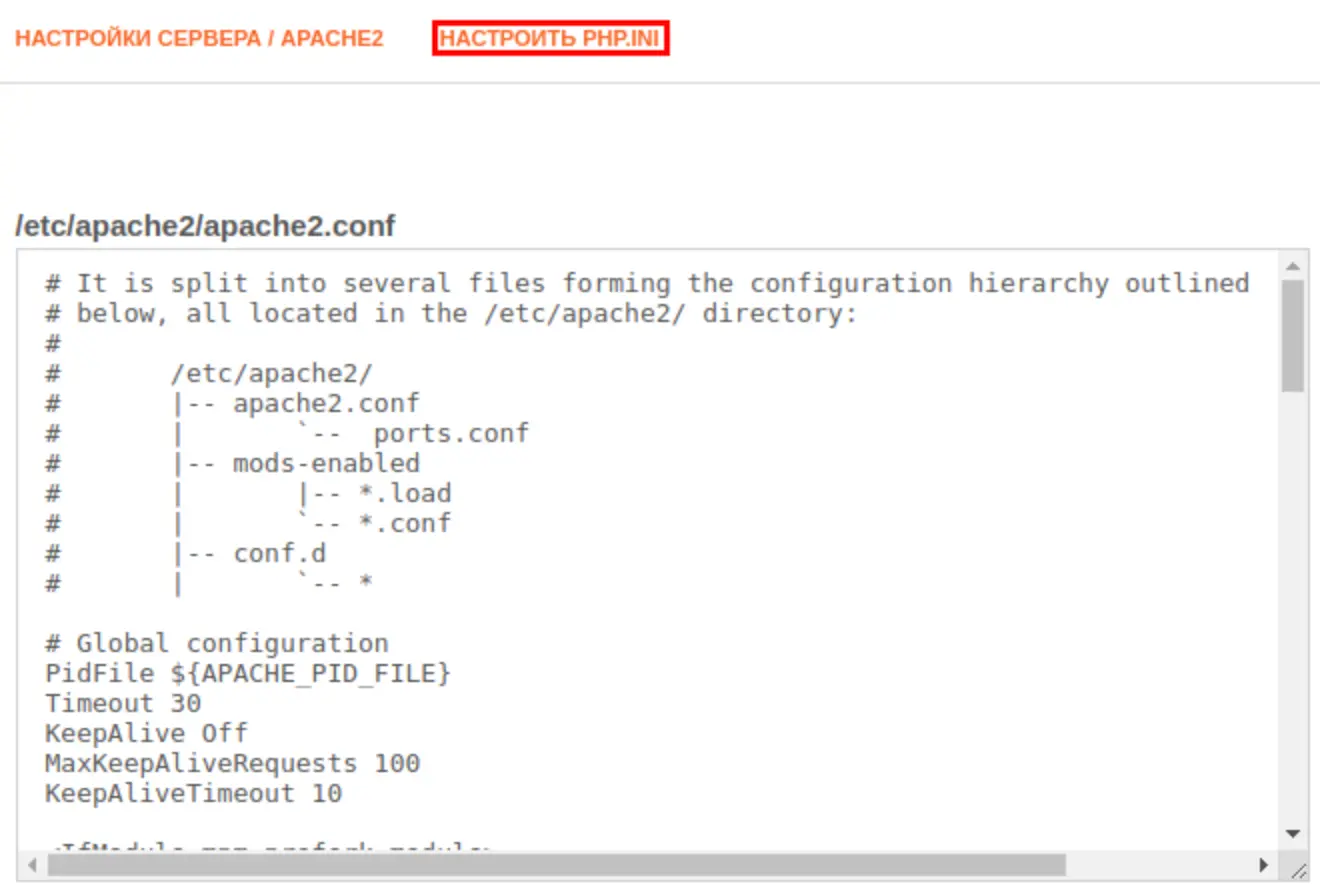Click mods-enabled in the hierarchy comment
Image resolution: width=1320 pixels, height=896 pixels.
tap(326, 463)
